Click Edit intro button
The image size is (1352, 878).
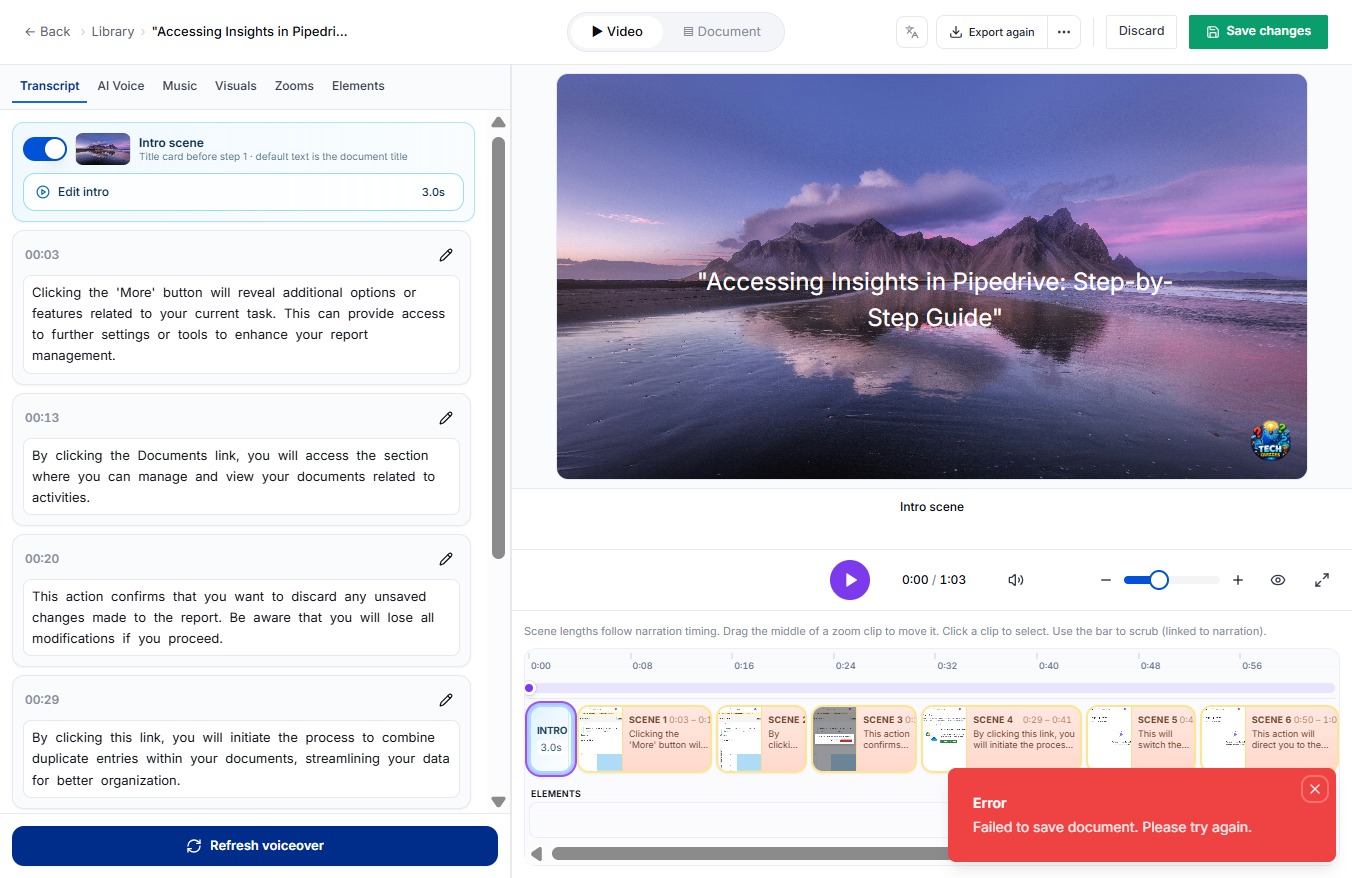click(x=243, y=192)
